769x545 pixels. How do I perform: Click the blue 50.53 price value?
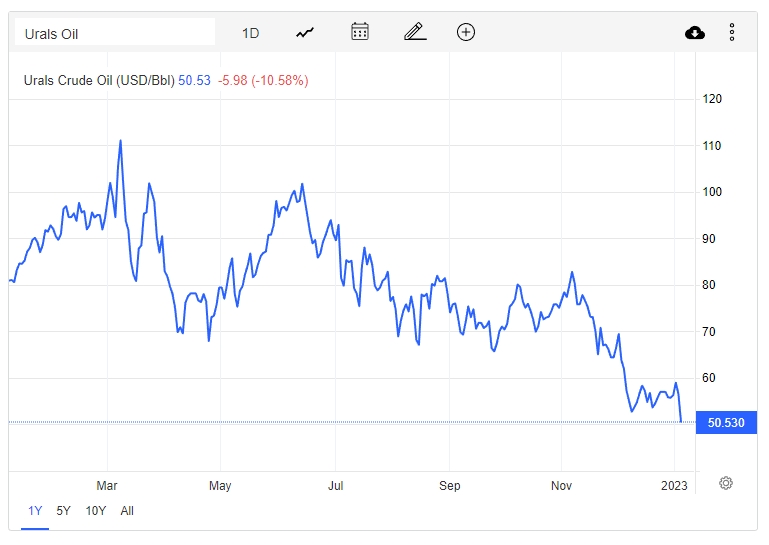[194, 80]
